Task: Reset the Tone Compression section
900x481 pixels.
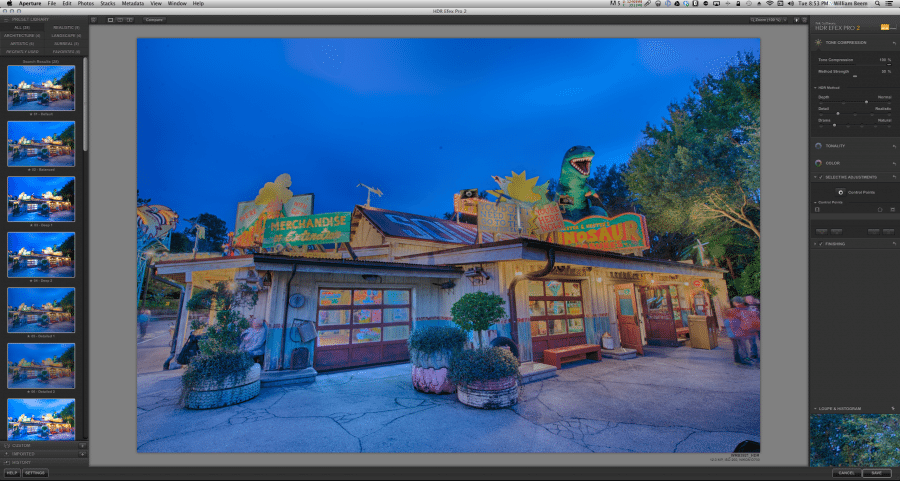Action: (x=894, y=43)
